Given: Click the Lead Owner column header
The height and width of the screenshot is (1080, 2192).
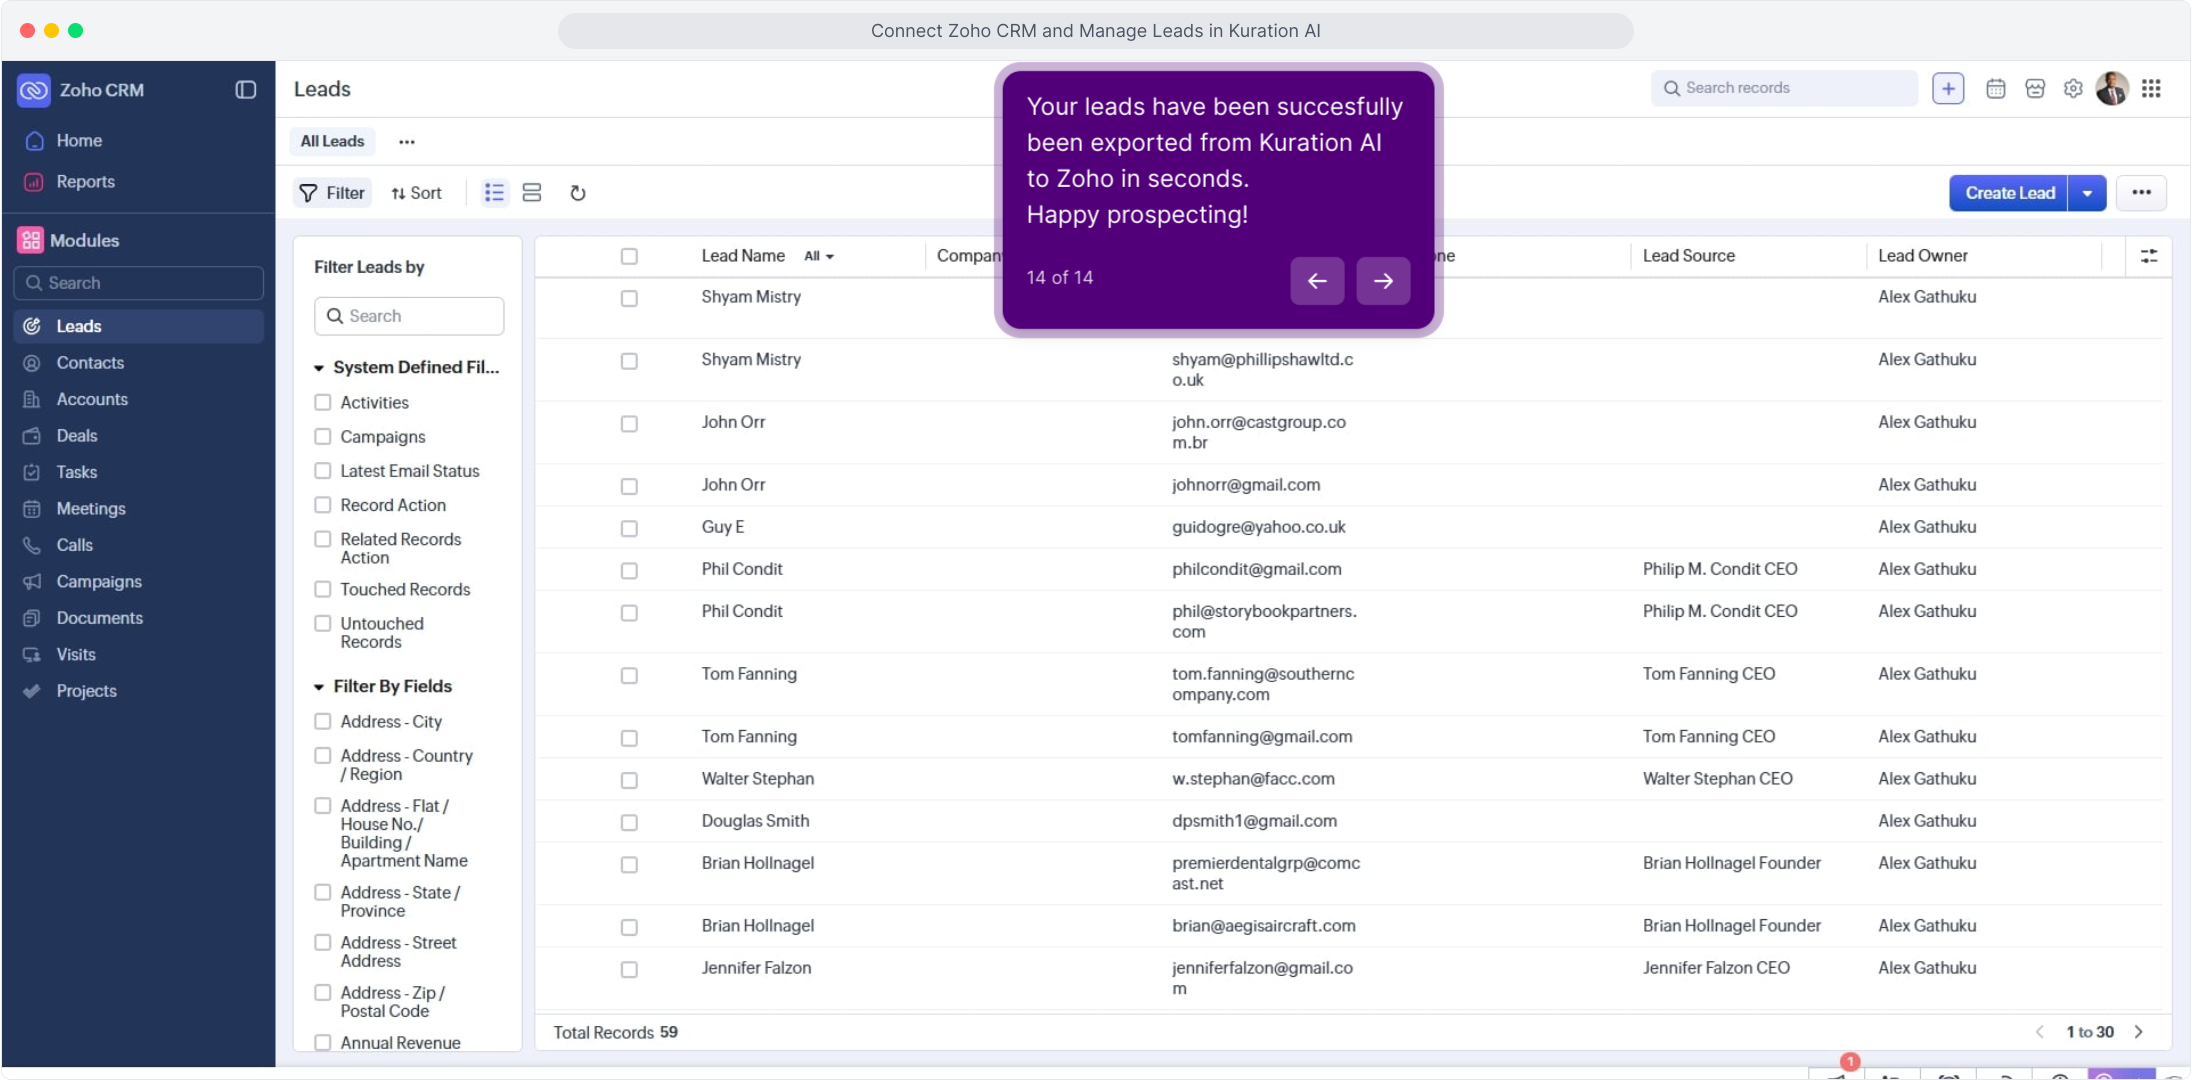Looking at the screenshot, I should pos(1923,256).
